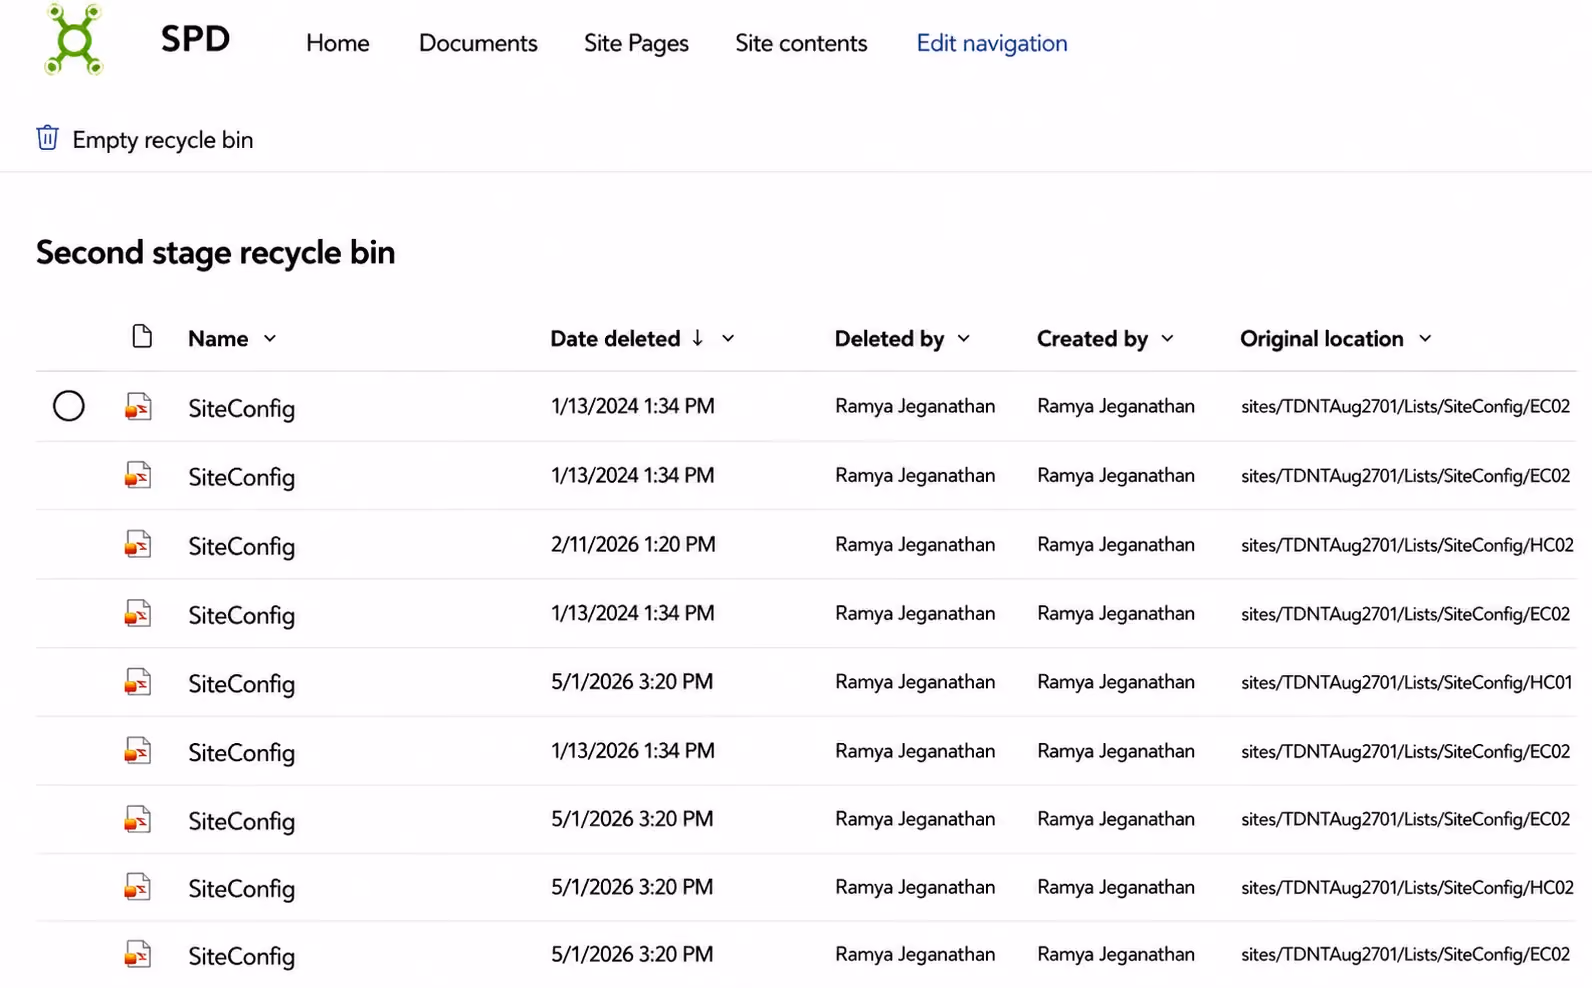The image size is (1592, 988).
Task: Expand the Original location column dropdown
Action: pos(1425,339)
